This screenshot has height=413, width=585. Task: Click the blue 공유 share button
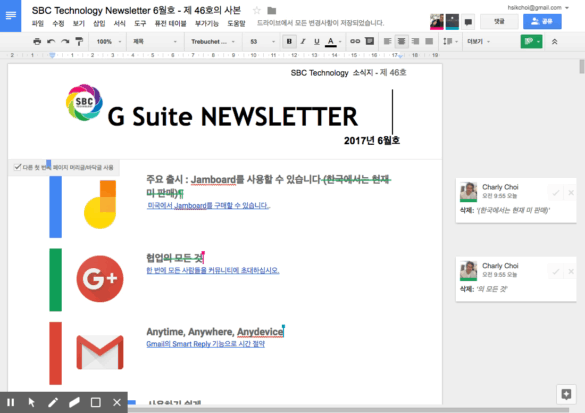coord(542,22)
